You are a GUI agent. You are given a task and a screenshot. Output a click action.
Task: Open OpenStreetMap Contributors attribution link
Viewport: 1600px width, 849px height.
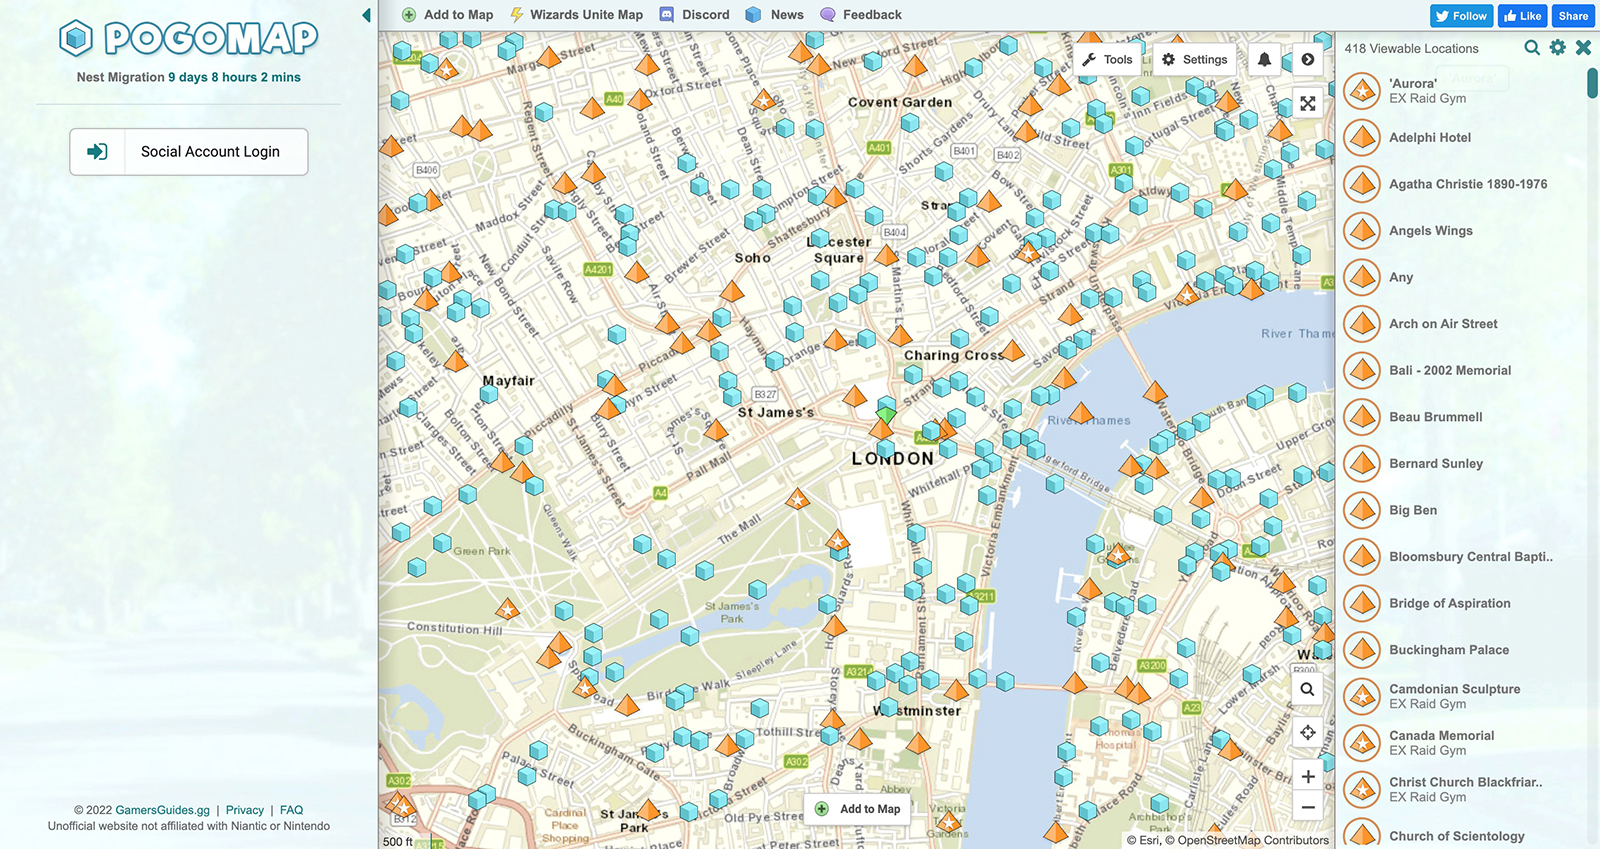(1253, 840)
